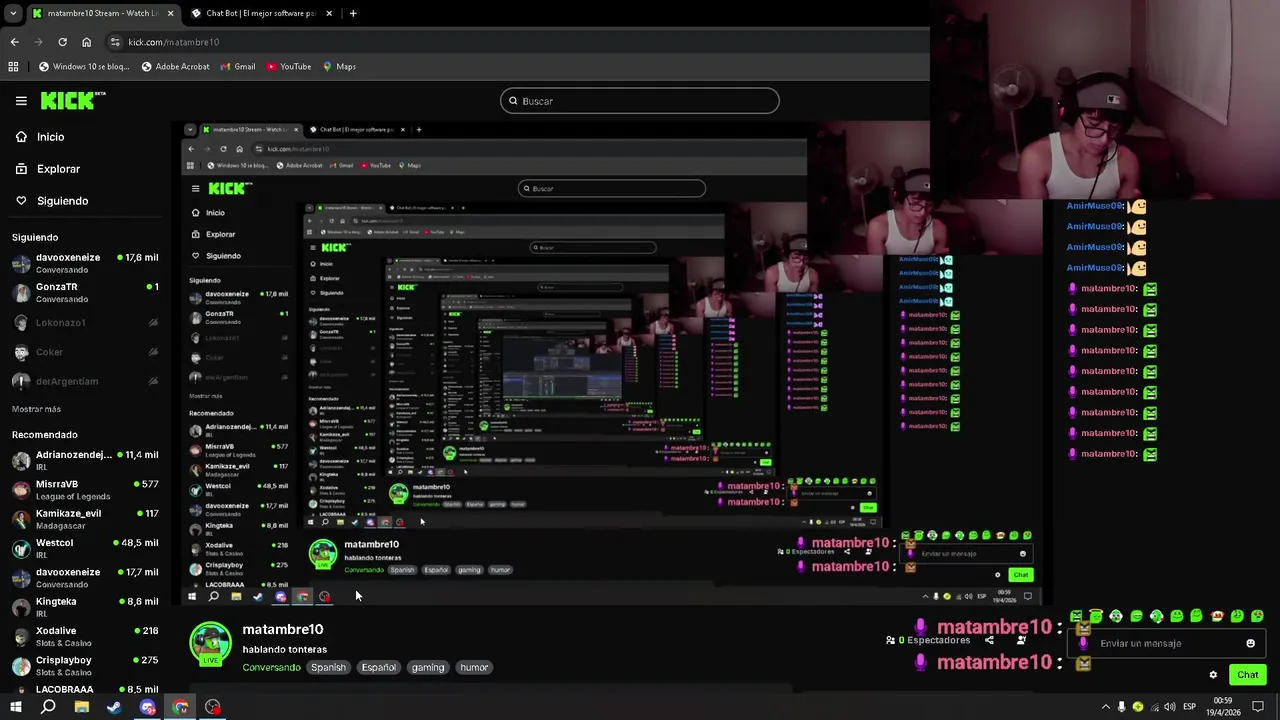Go to Inicio in the main sidebar
The width and height of the screenshot is (1280, 720).
[40, 137]
